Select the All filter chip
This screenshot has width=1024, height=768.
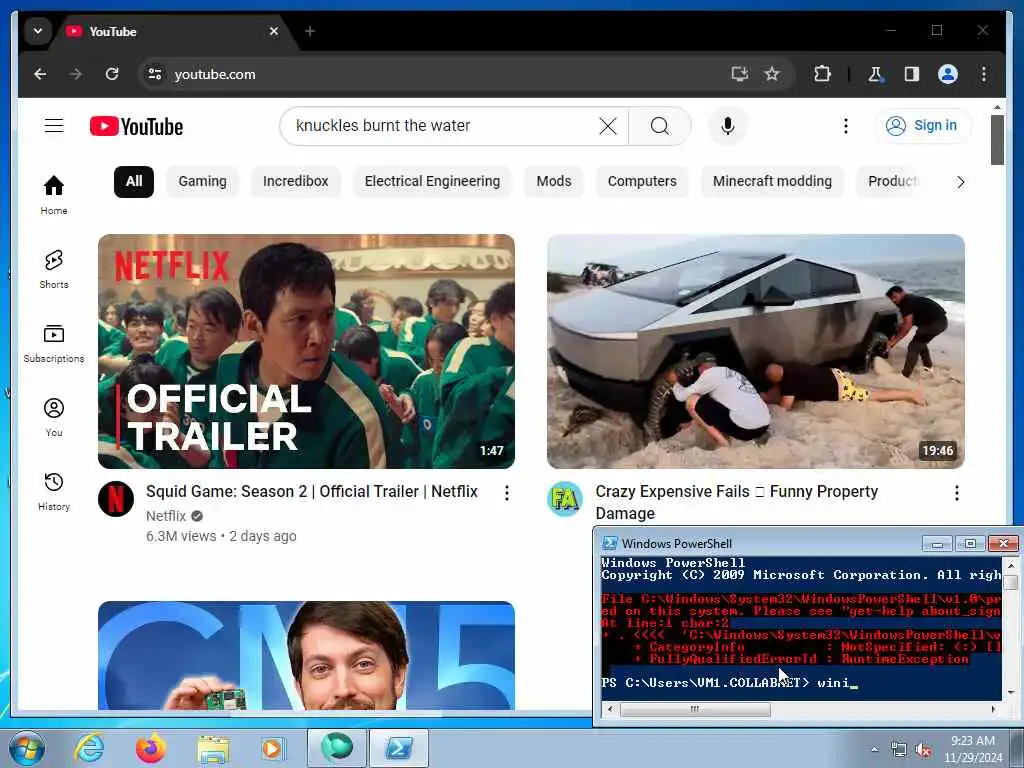click(134, 182)
